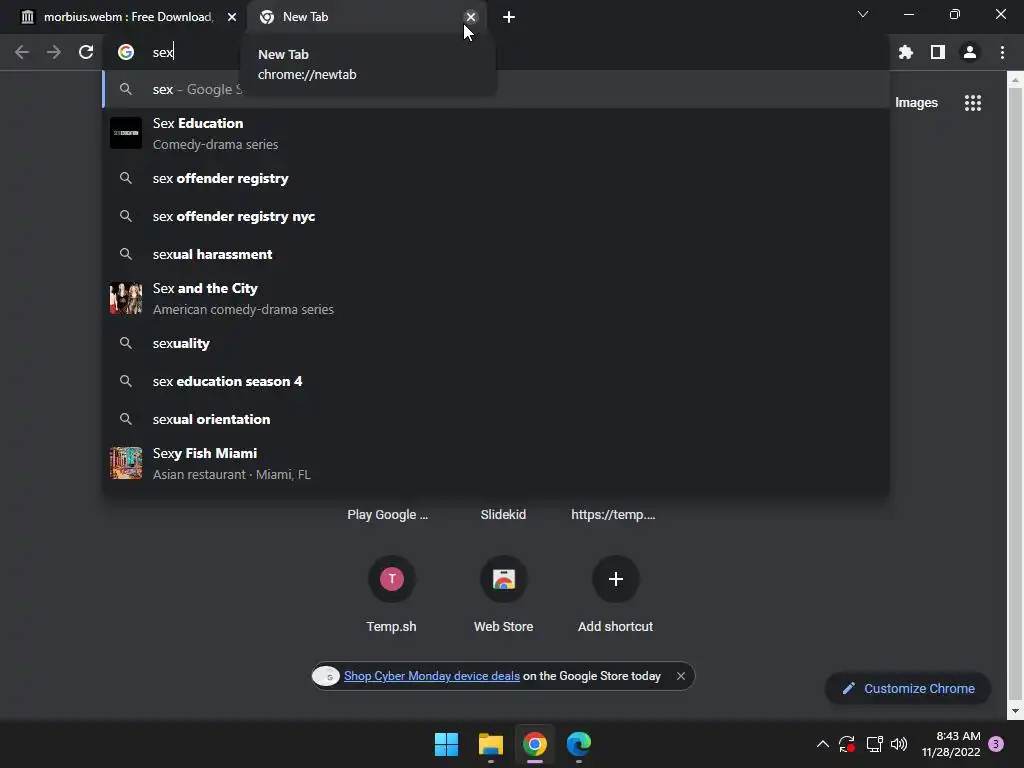Open the profile avatar icon
This screenshot has height=768, width=1024.
coord(970,52)
